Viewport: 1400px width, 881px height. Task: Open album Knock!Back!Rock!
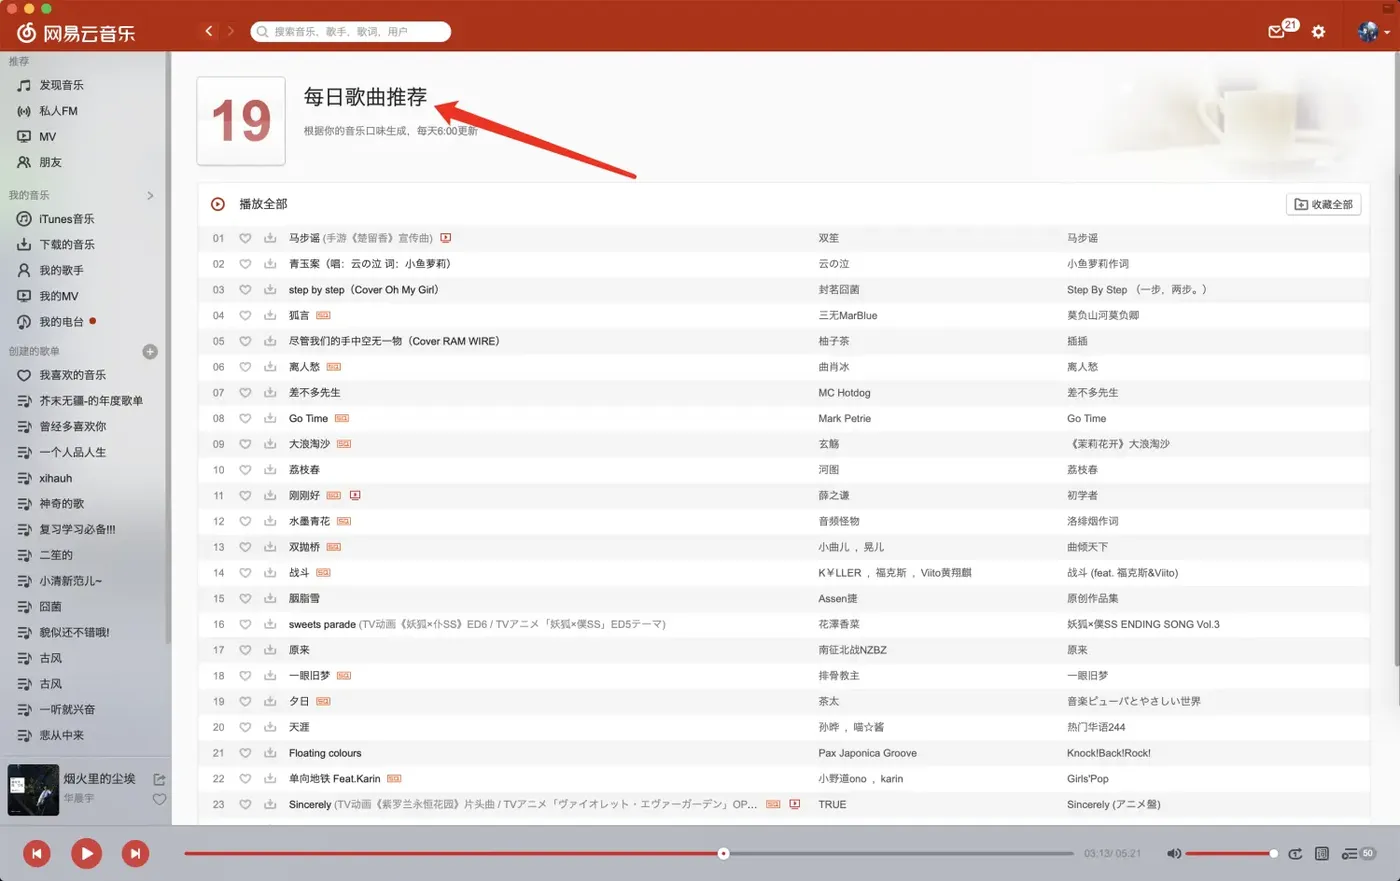point(1109,753)
